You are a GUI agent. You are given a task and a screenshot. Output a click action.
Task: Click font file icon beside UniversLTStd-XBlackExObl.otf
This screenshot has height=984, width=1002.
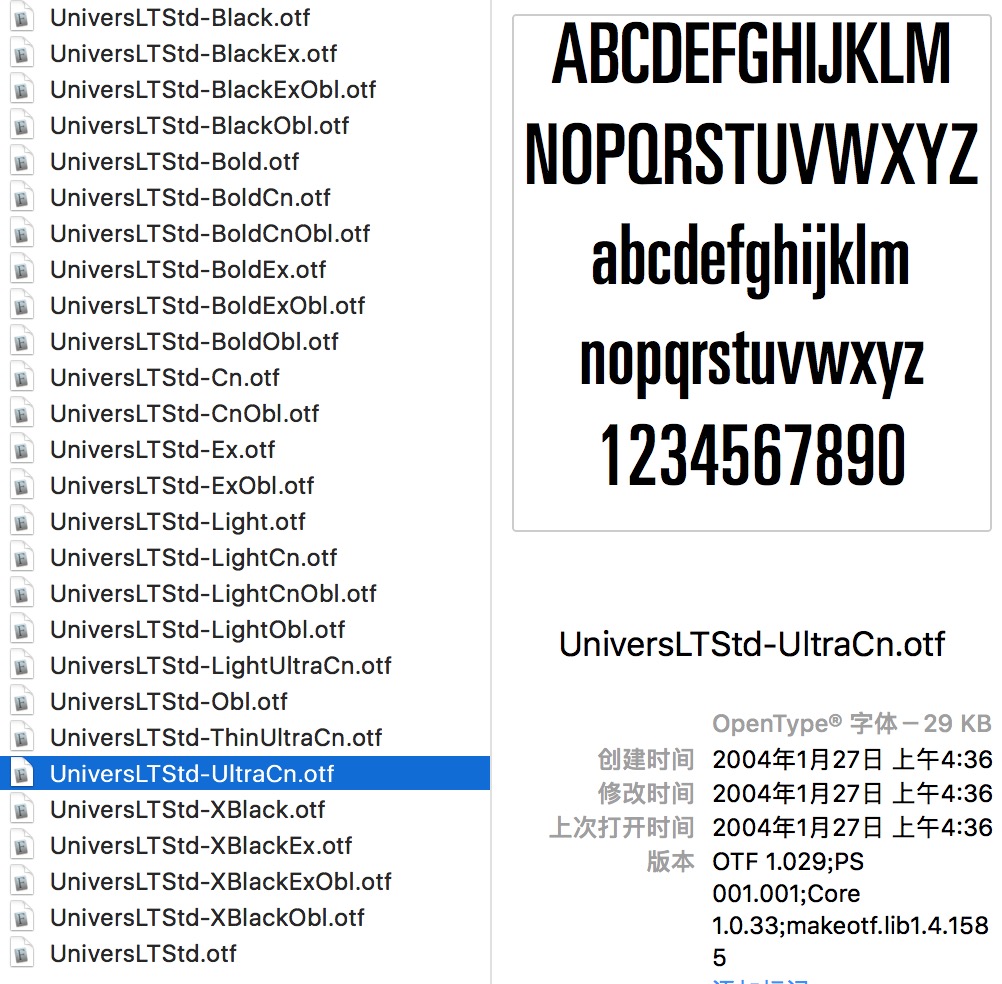tap(21, 881)
